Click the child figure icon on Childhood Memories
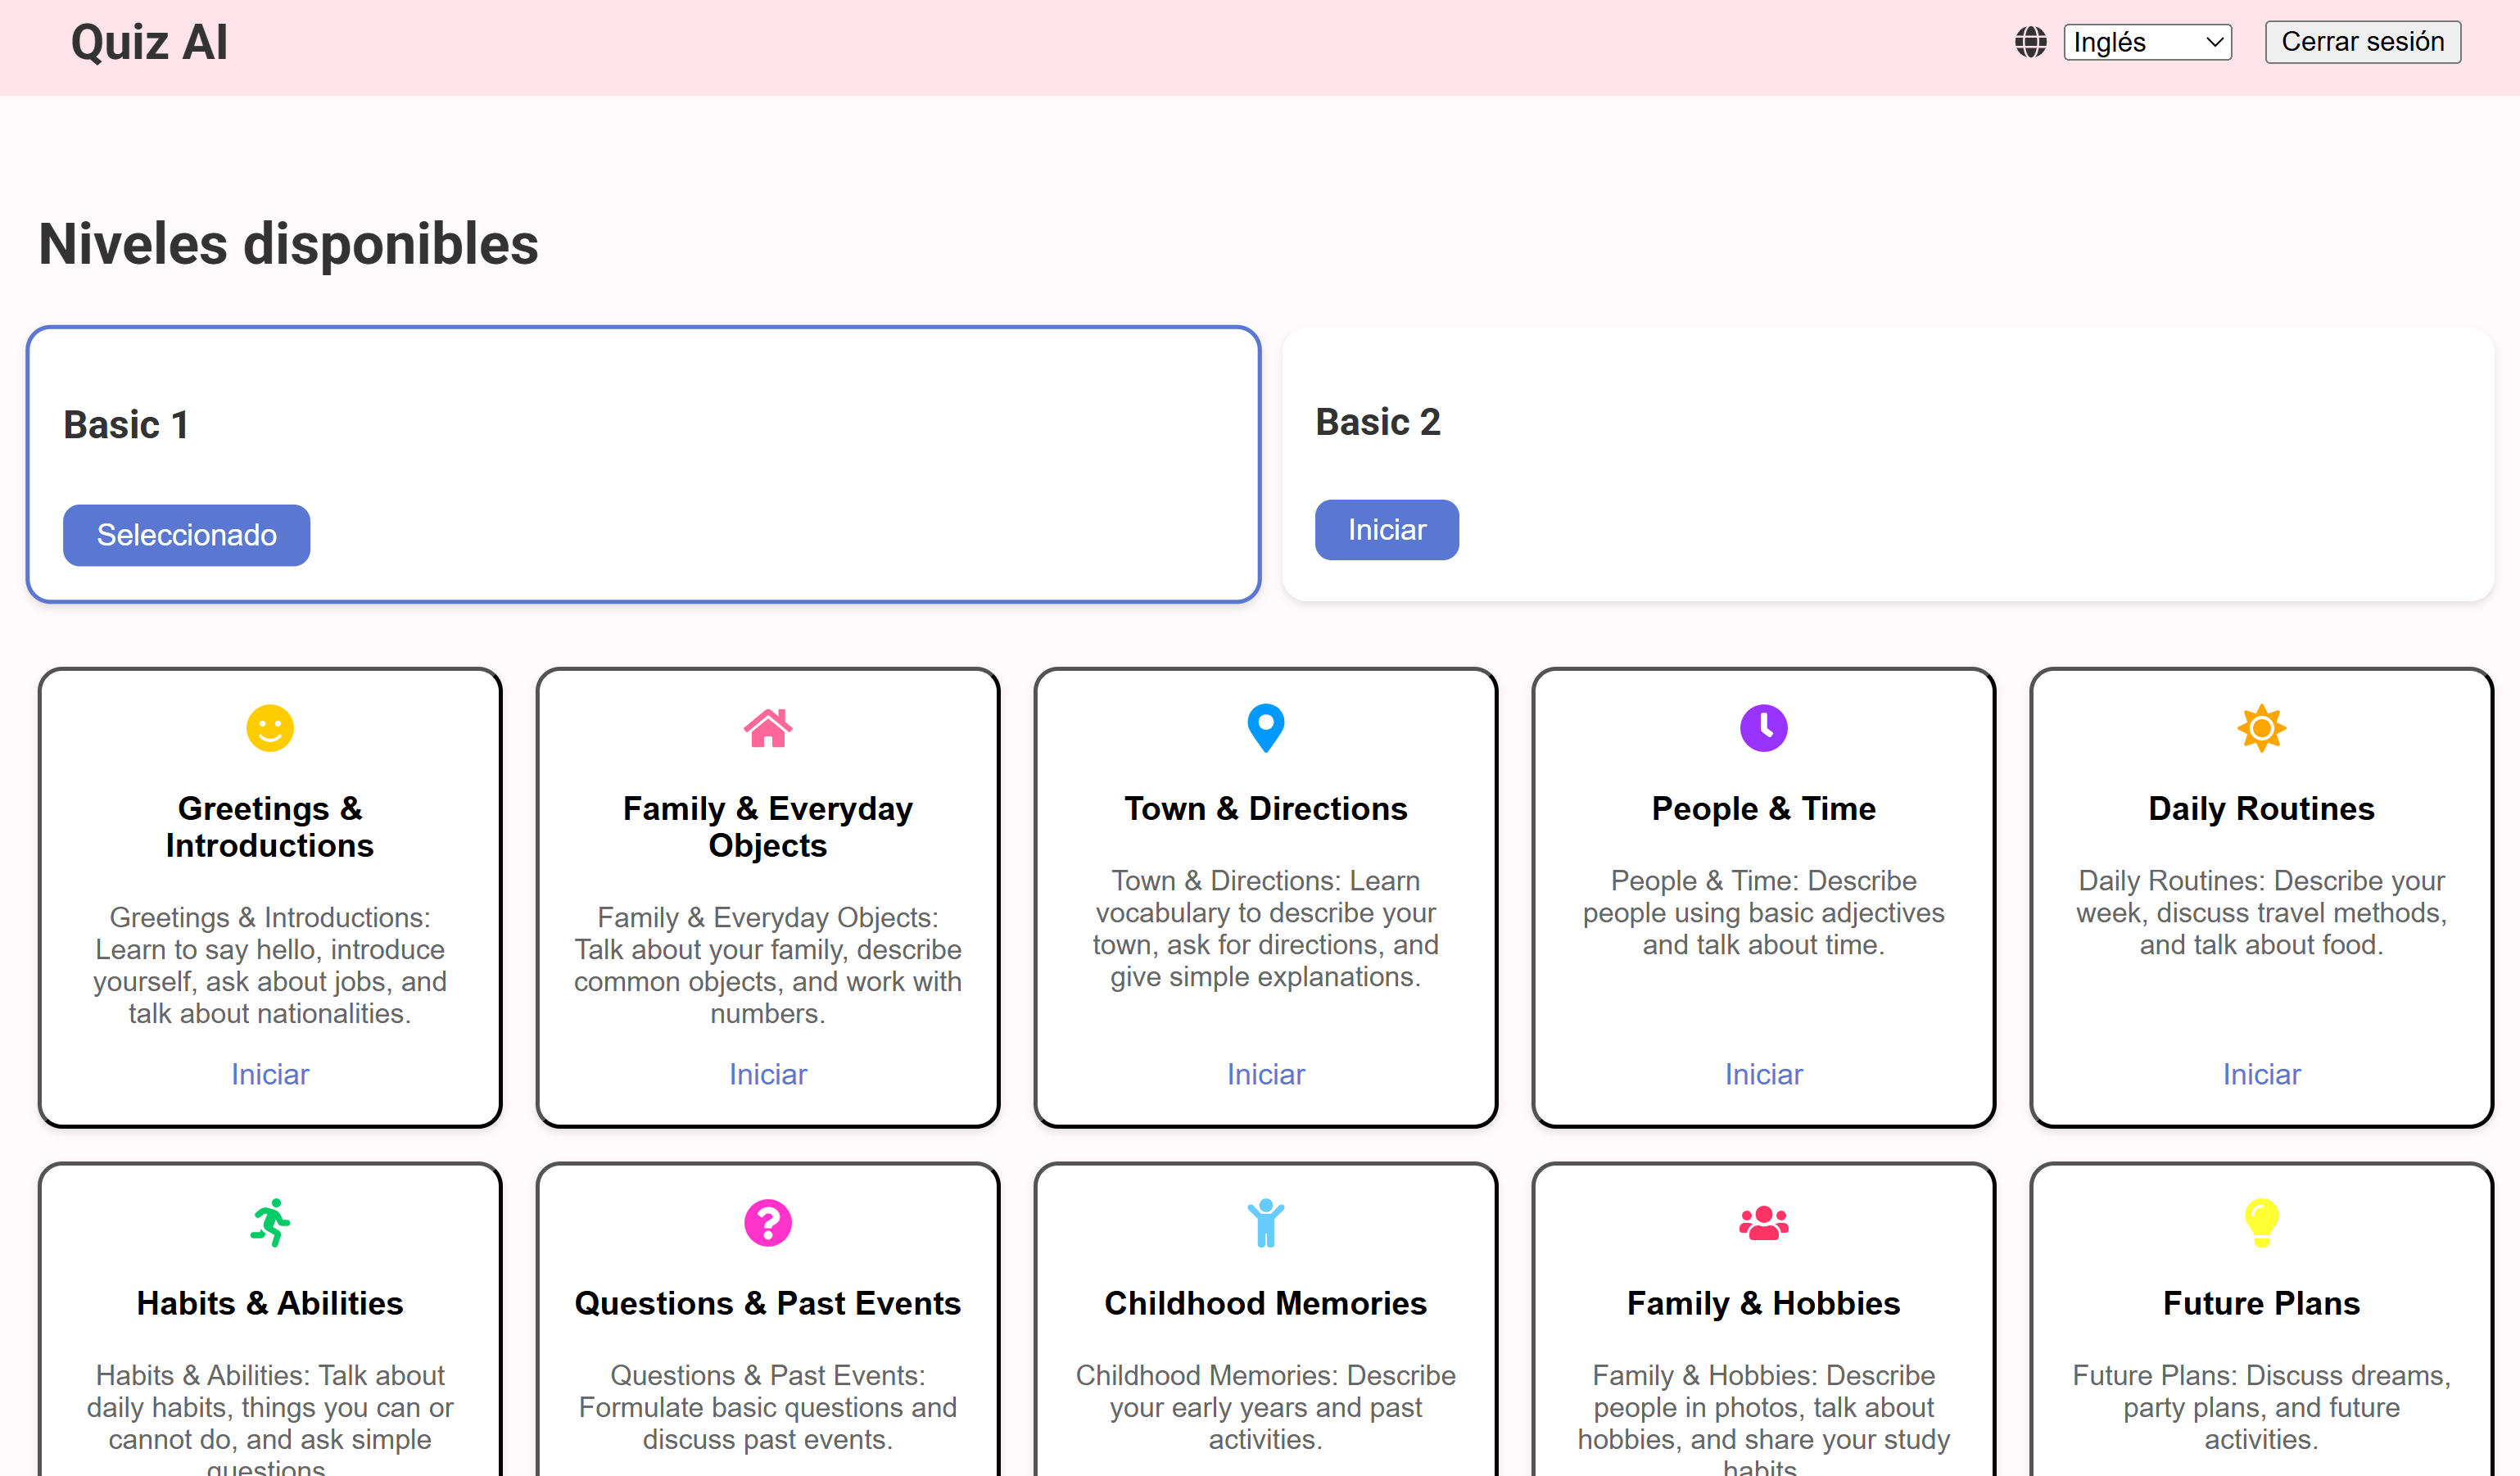This screenshot has height=1476, width=2520. pyautogui.click(x=1265, y=1222)
